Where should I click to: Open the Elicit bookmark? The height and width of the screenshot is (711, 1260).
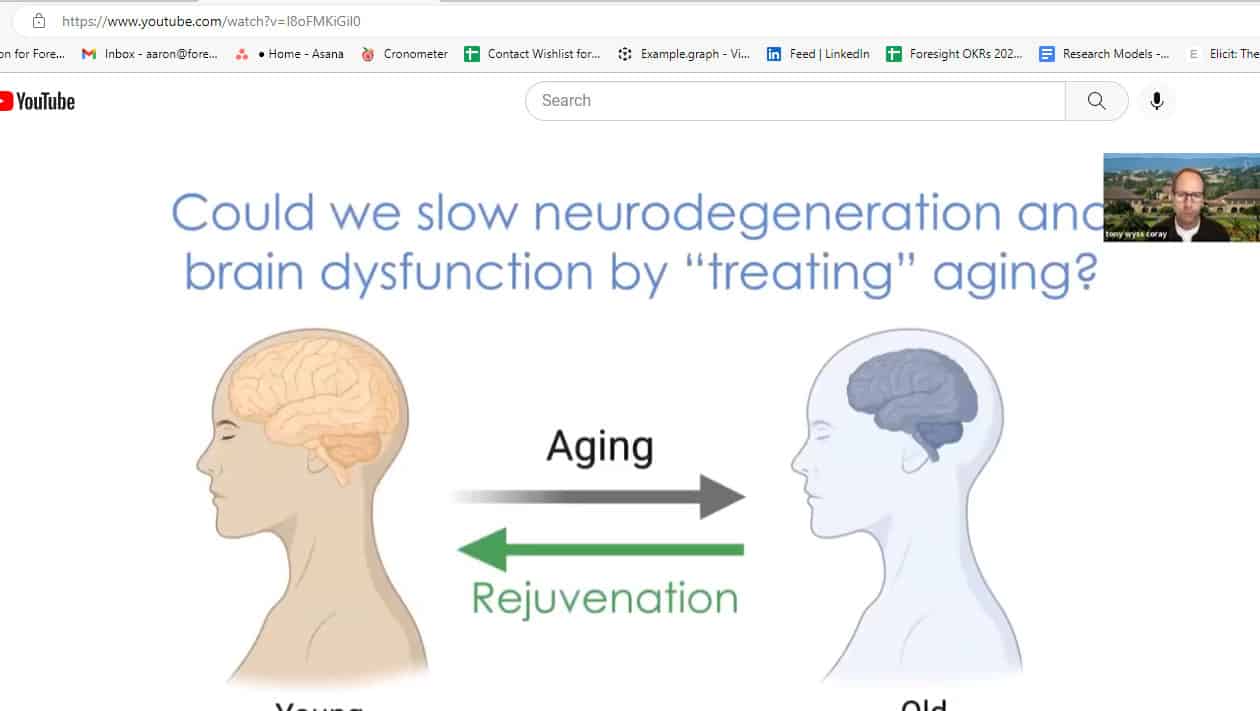1223,54
